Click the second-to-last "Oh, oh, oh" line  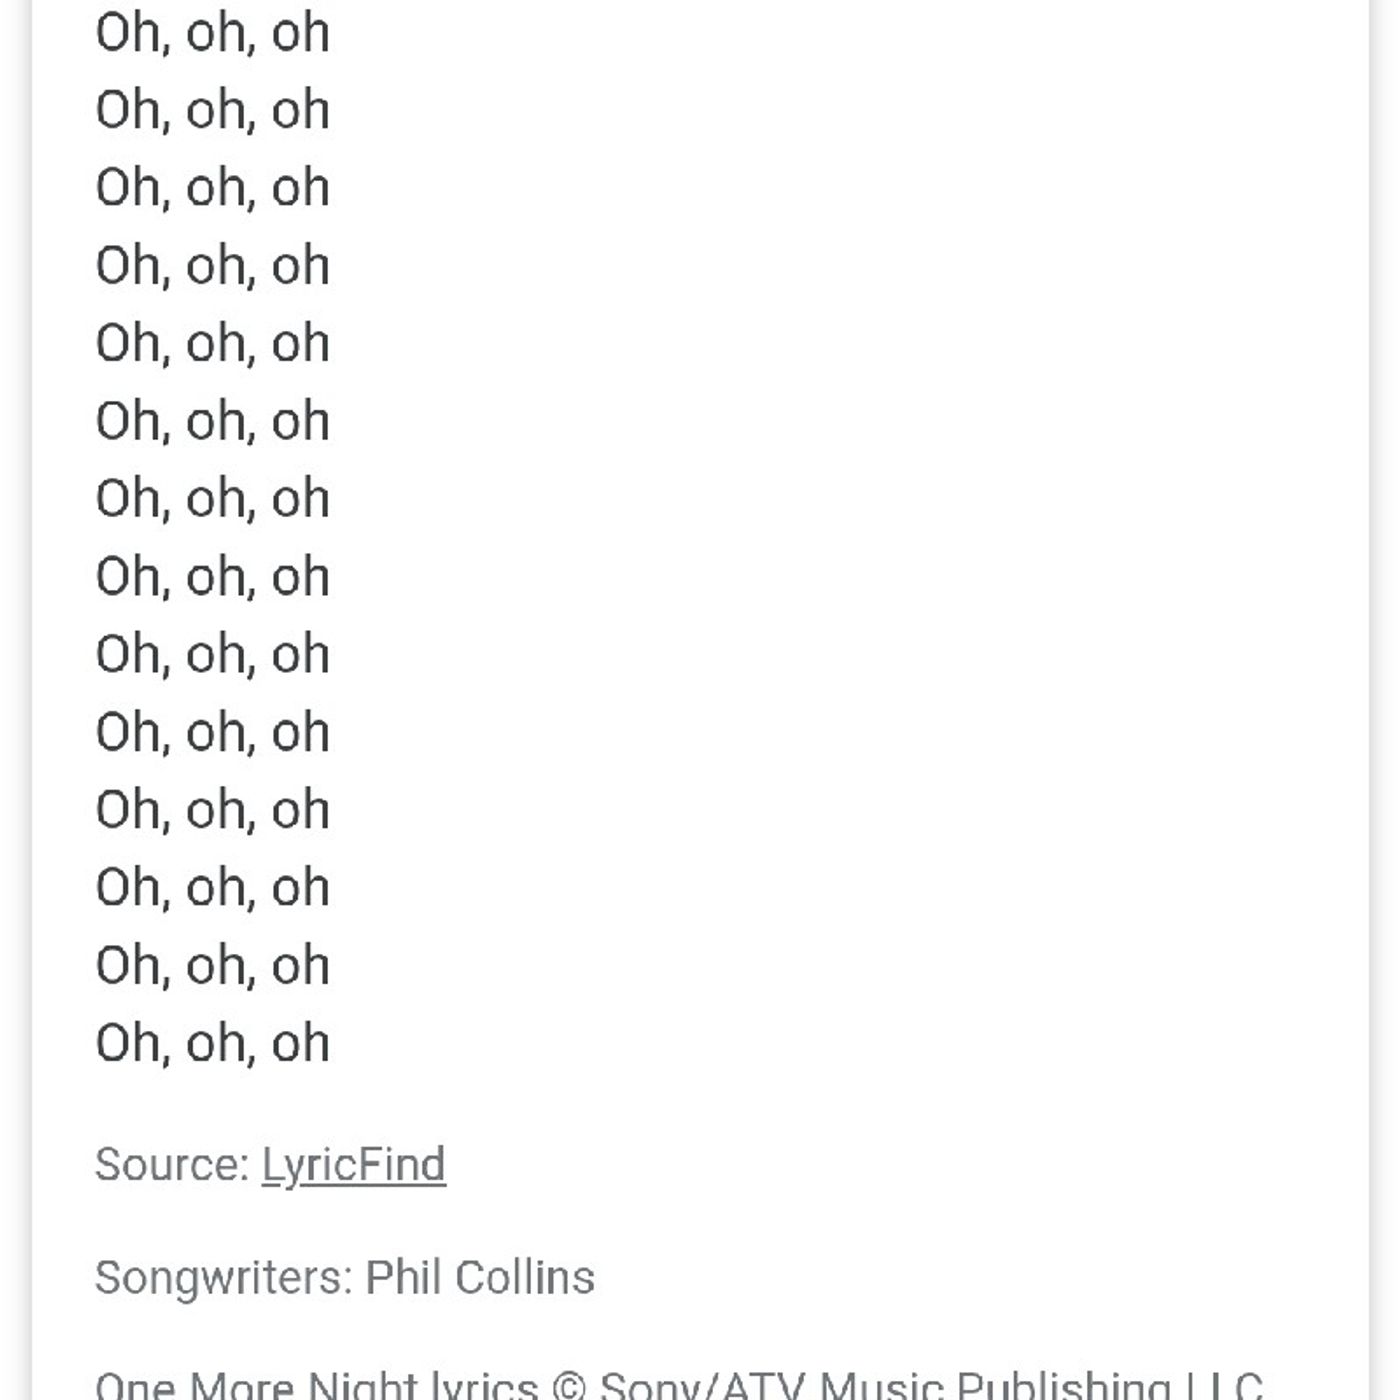click(212, 966)
